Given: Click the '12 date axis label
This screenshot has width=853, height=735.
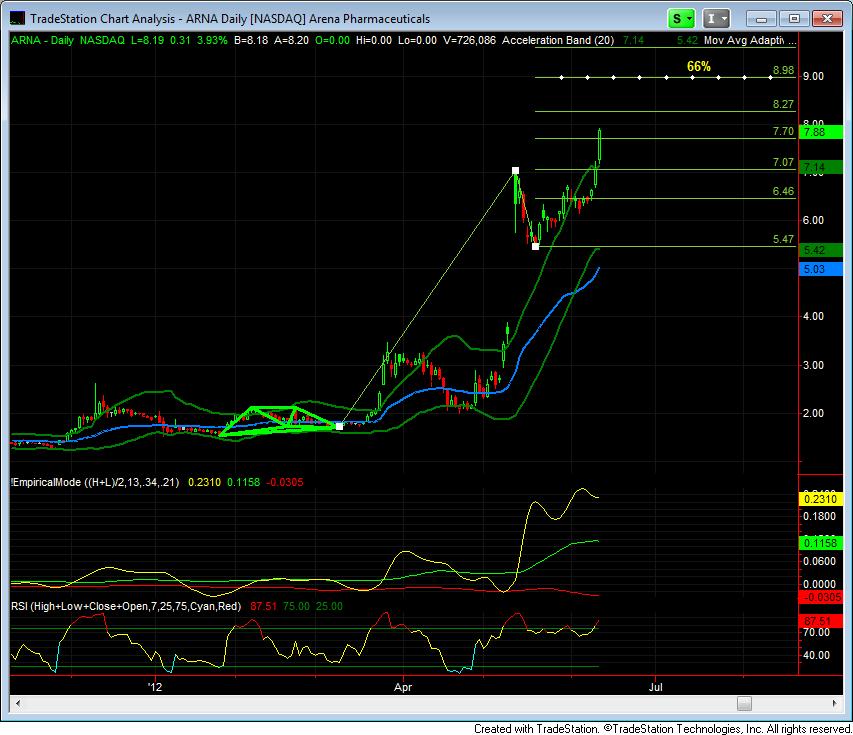Looking at the screenshot, I should (156, 687).
